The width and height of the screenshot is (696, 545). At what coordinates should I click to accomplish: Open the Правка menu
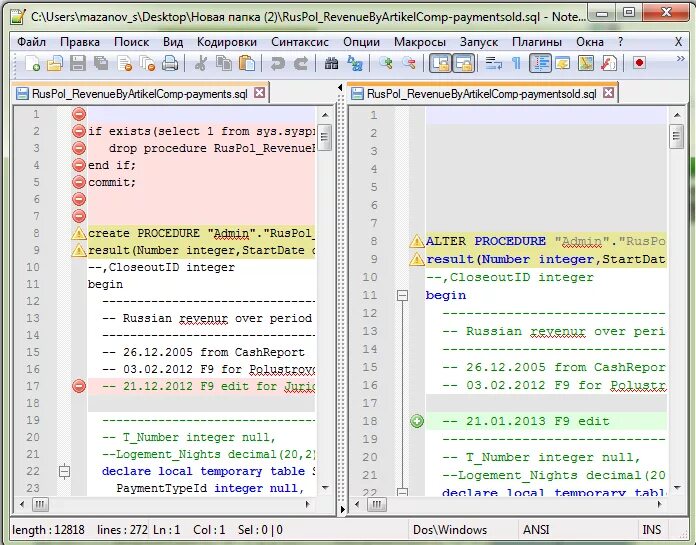tap(80, 42)
